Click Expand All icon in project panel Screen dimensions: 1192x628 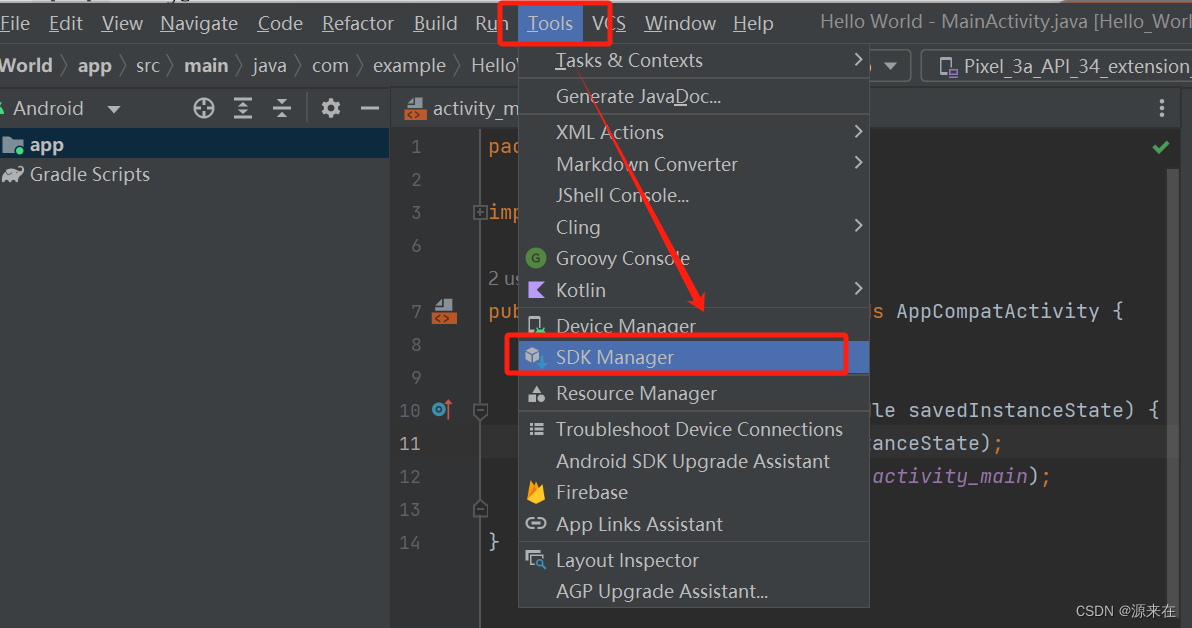click(243, 108)
